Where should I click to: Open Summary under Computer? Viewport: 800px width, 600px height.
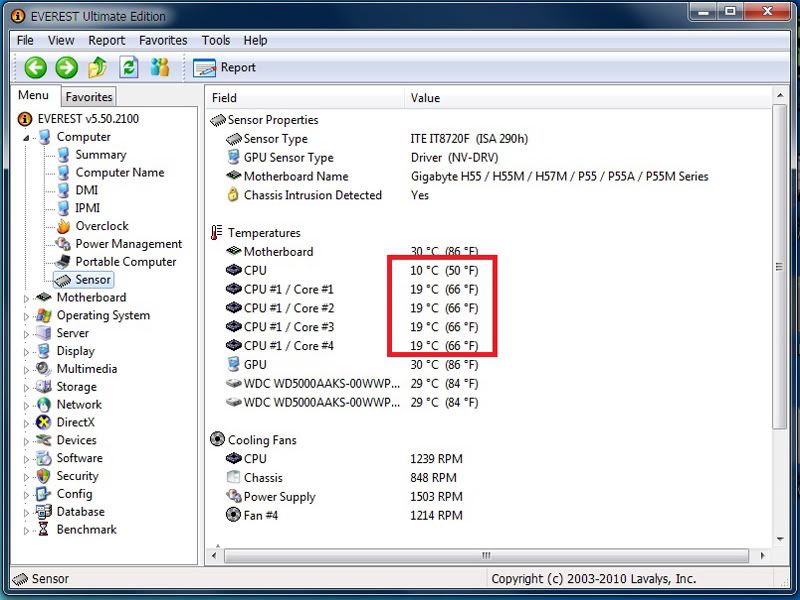101,155
